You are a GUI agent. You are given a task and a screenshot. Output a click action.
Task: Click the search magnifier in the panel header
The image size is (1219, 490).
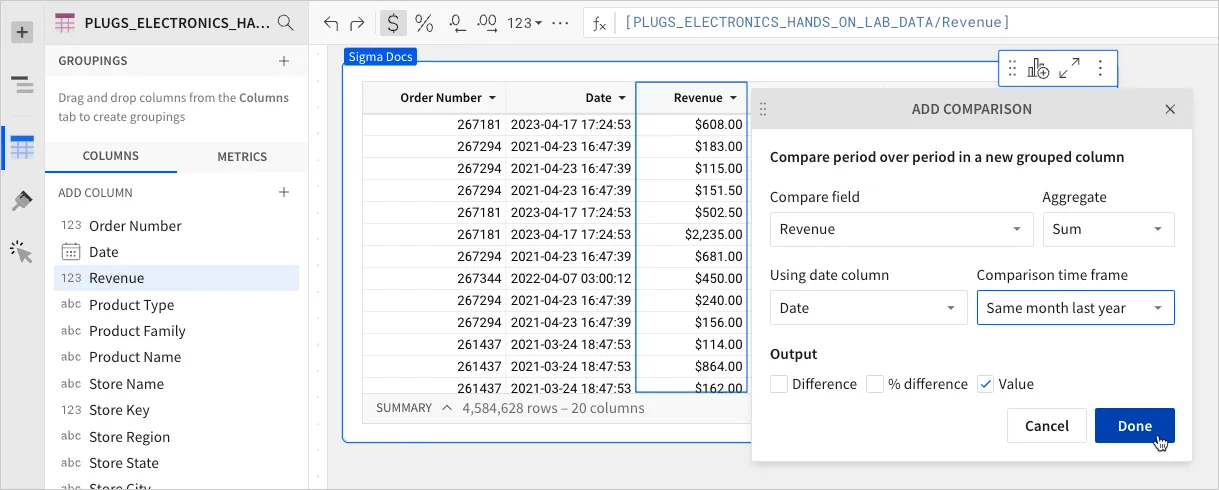pos(285,22)
